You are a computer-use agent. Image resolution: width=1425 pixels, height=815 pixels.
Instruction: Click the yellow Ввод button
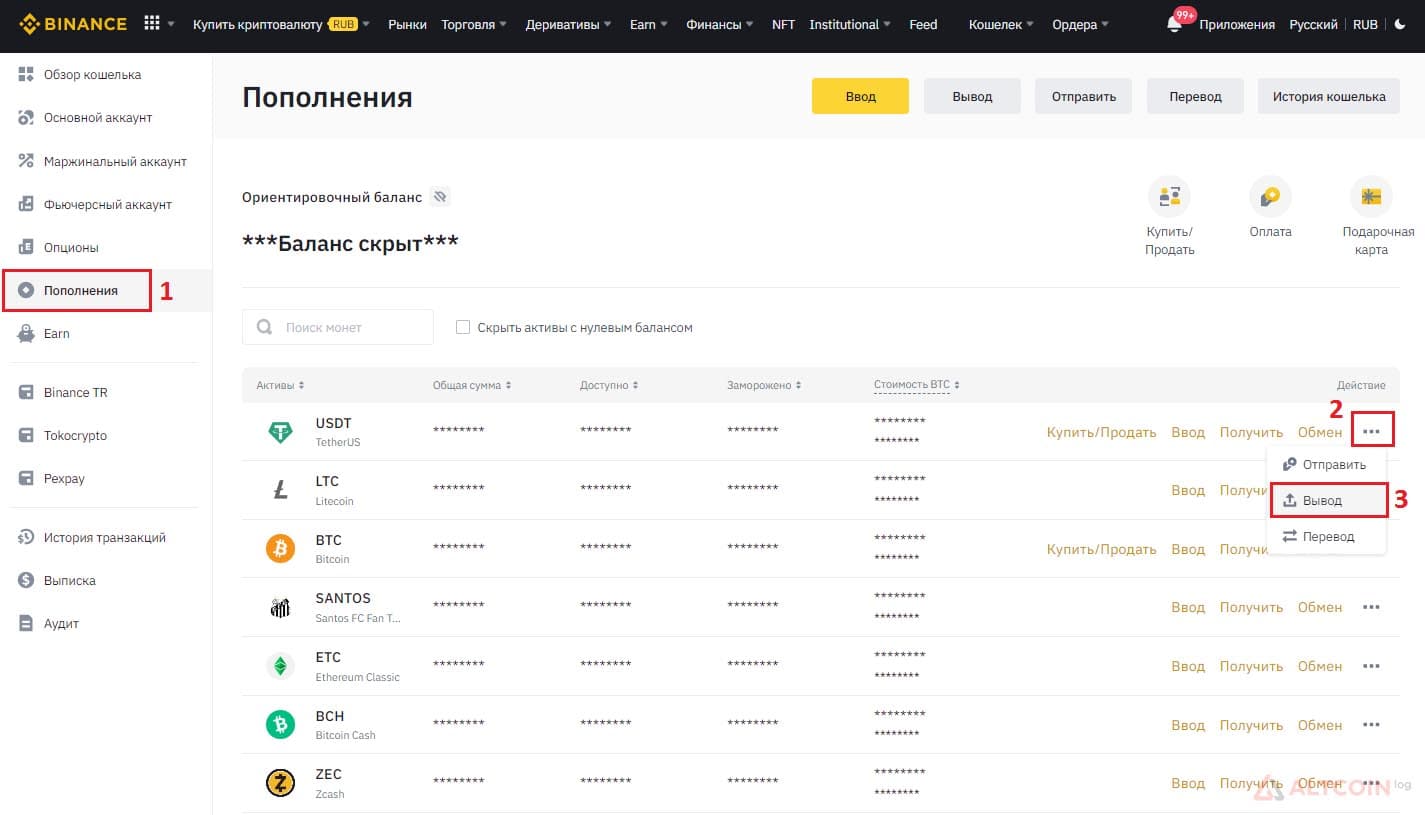click(x=860, y=96)
